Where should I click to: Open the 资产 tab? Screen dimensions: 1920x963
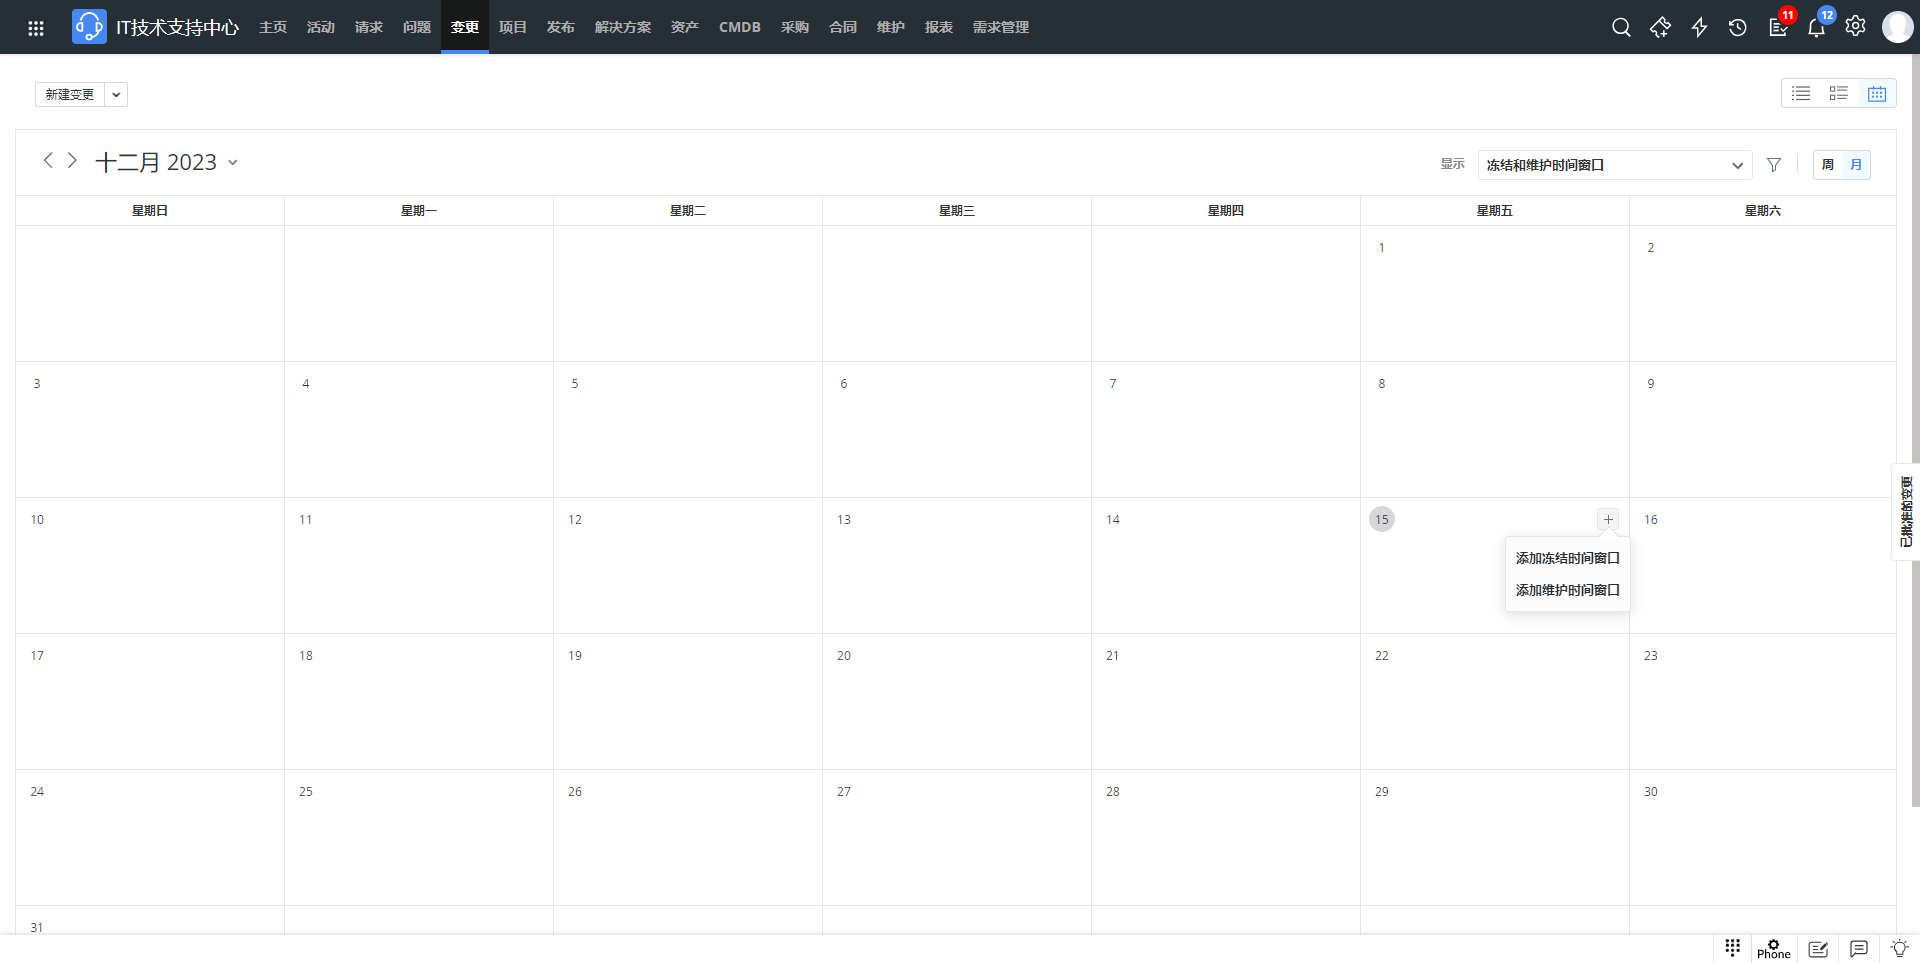tap(685, 27)
